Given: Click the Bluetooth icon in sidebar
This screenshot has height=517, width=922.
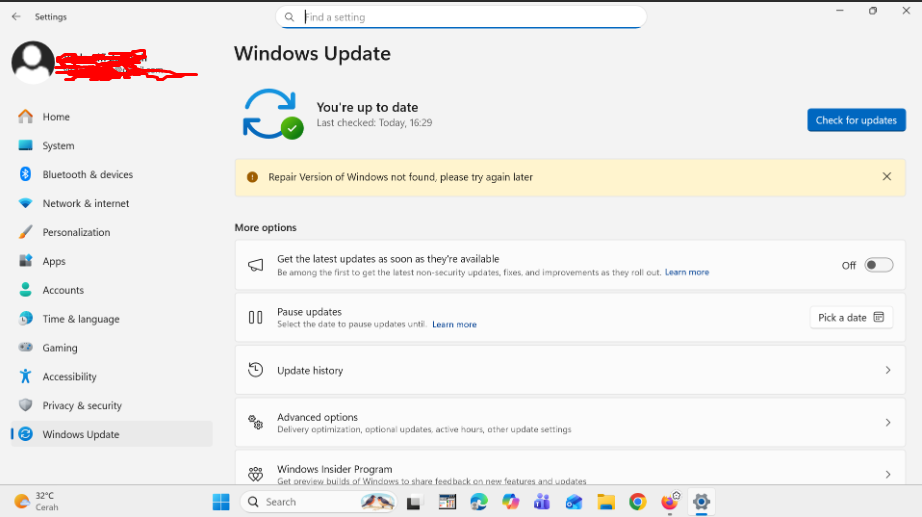Looking at the screenshot, I should pos(25,174).
